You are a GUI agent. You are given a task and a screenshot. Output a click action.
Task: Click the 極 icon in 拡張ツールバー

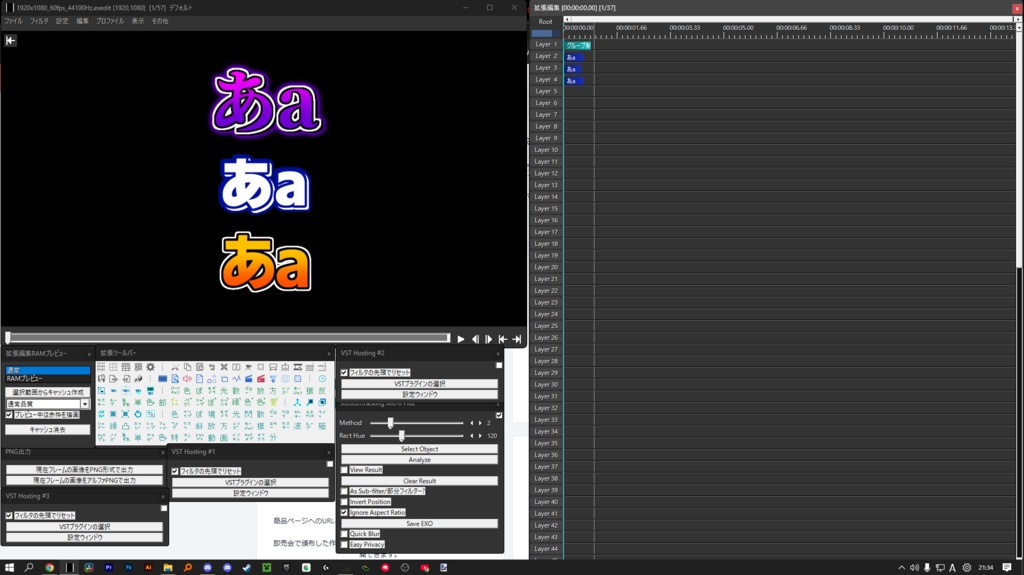click(322, 426)
